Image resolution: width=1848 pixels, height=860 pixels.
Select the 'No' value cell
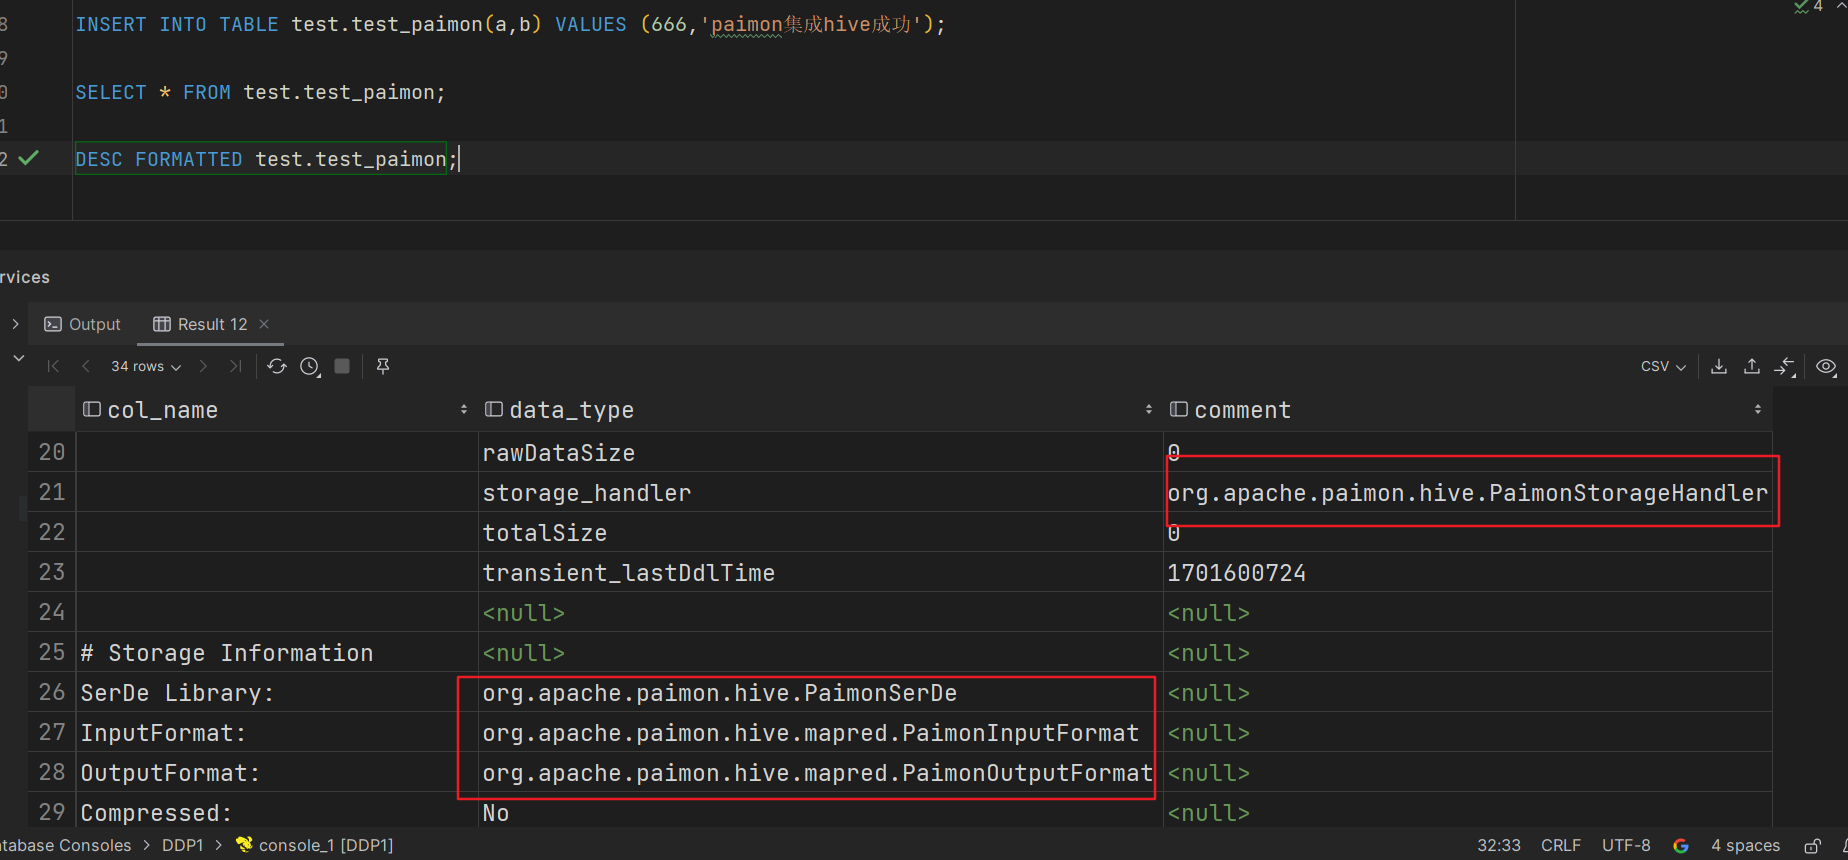(820, 812)
